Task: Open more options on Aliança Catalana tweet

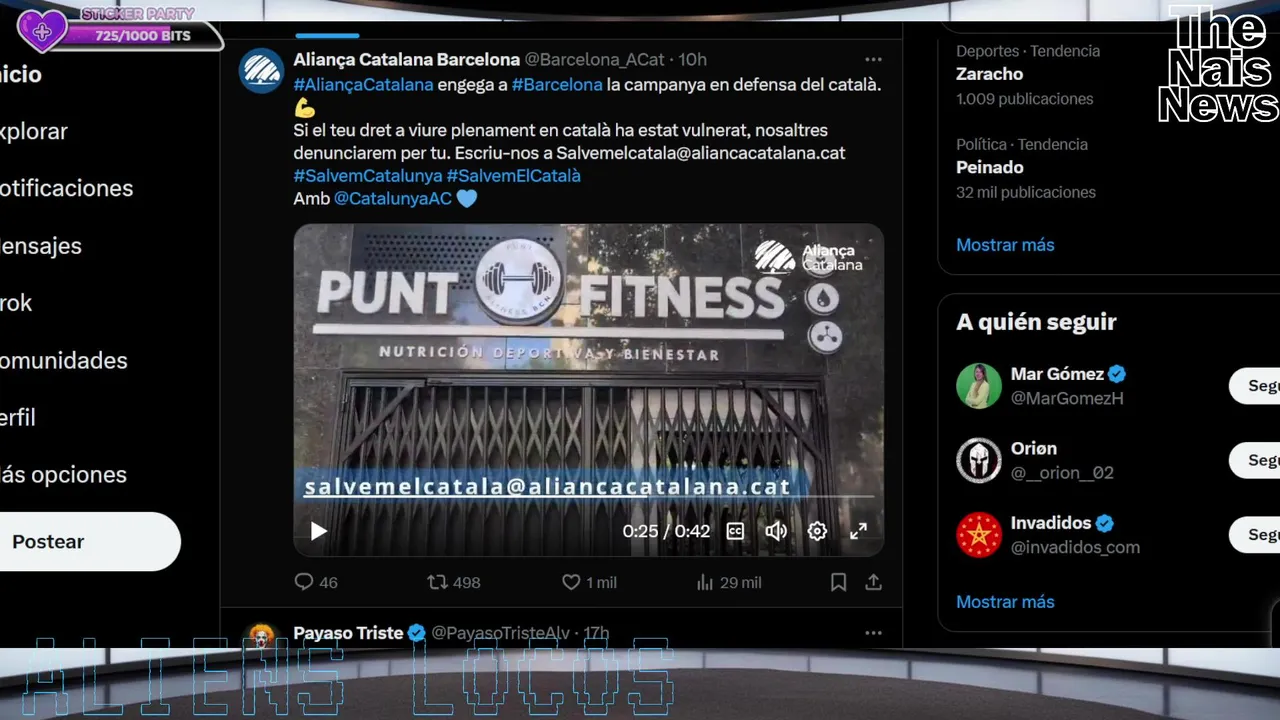Action: tap(873, 60)
